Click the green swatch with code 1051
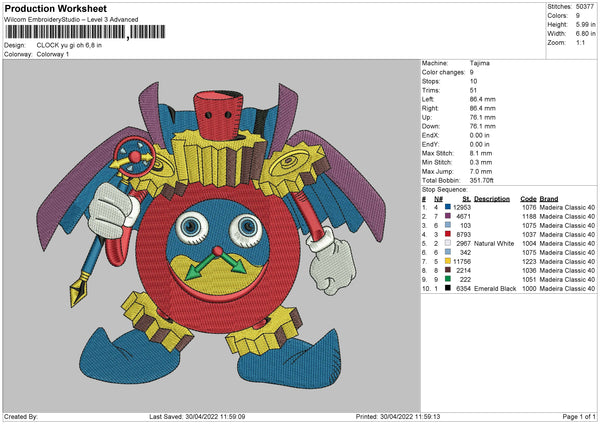The width and height of the screenshot is (600, 424). (x=447, y=279)
